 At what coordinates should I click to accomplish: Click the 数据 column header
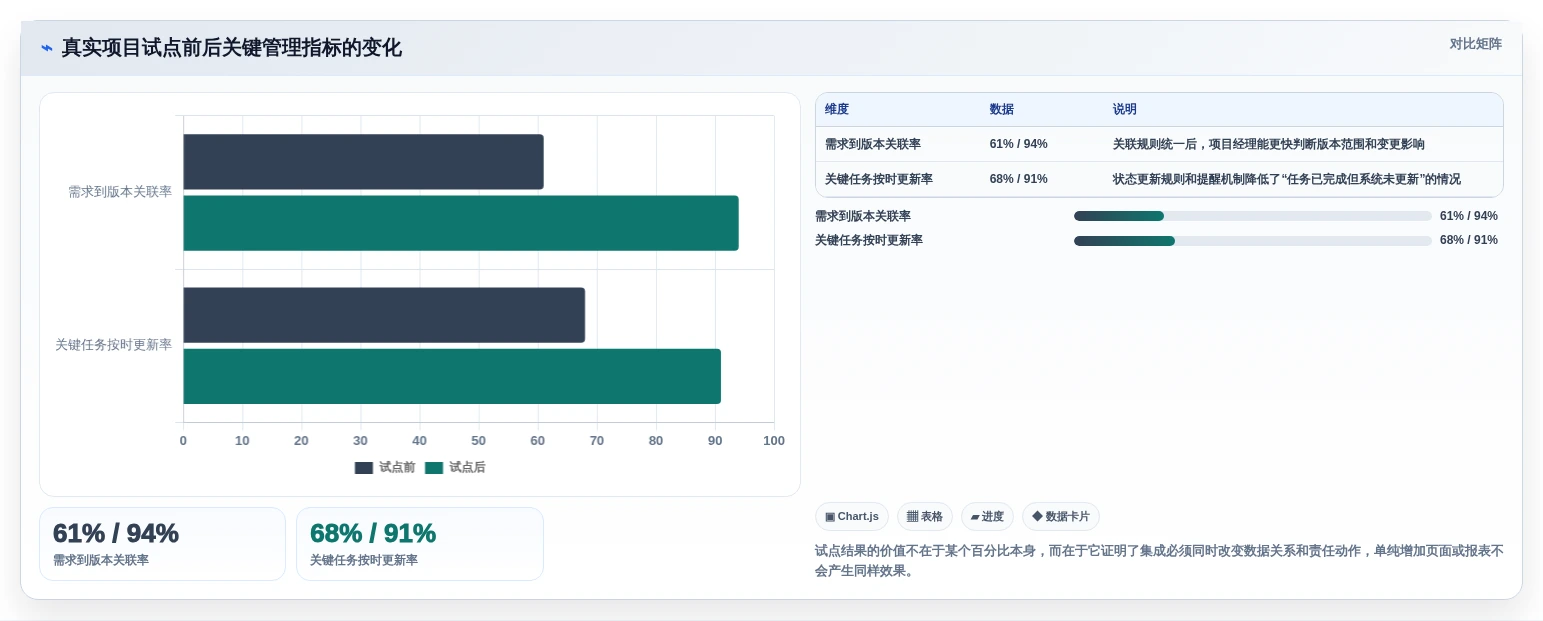1001,110
